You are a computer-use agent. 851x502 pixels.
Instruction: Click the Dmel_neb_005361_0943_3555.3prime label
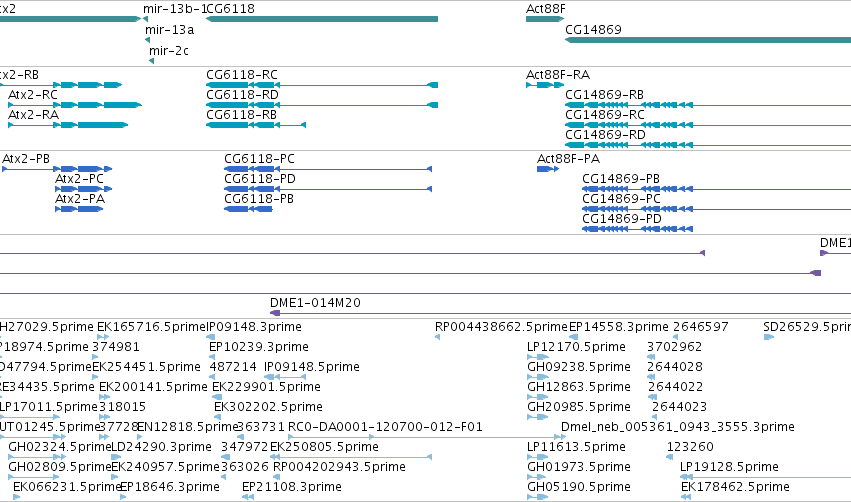pyautogui.click(x=678, y=428)
